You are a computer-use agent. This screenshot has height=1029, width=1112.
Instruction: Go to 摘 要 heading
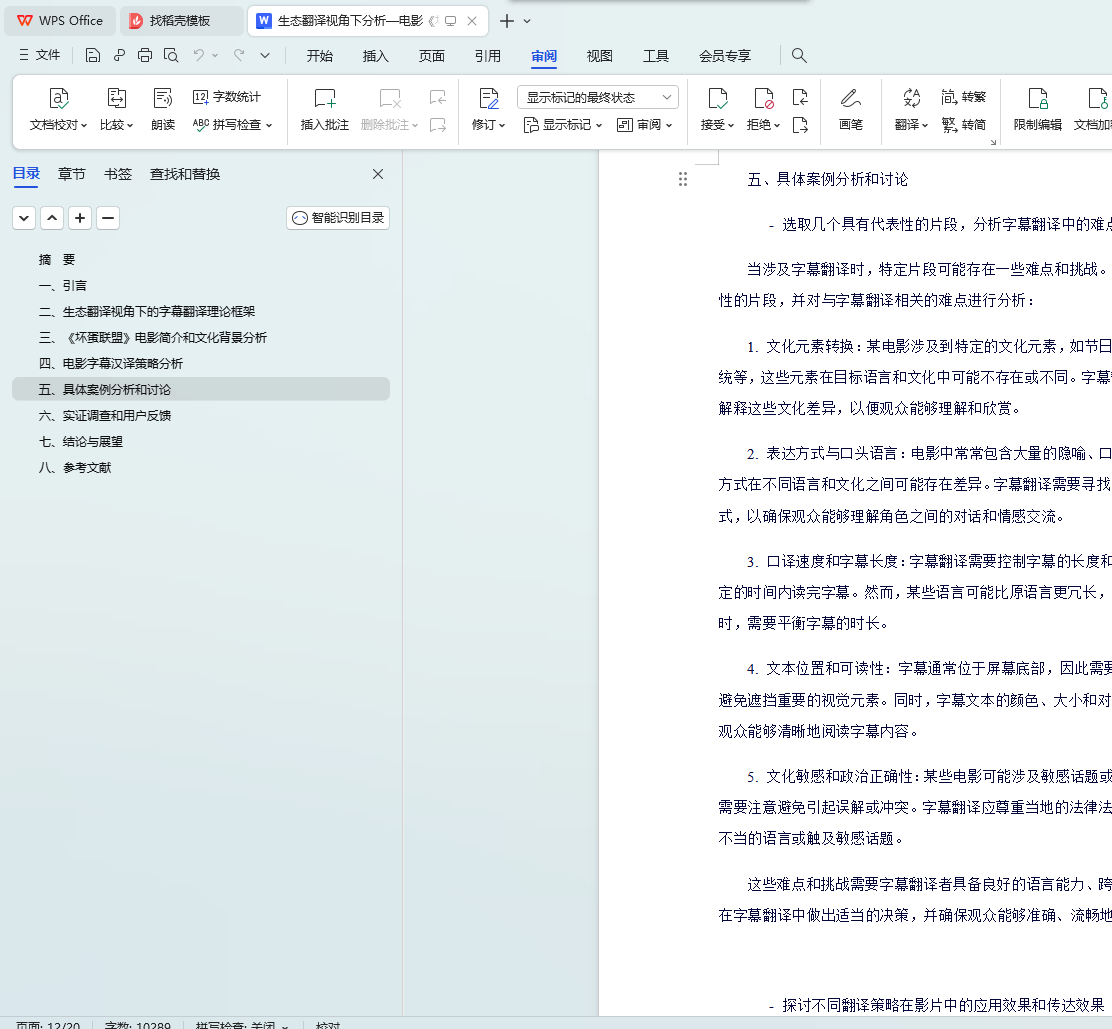point(57,260)
